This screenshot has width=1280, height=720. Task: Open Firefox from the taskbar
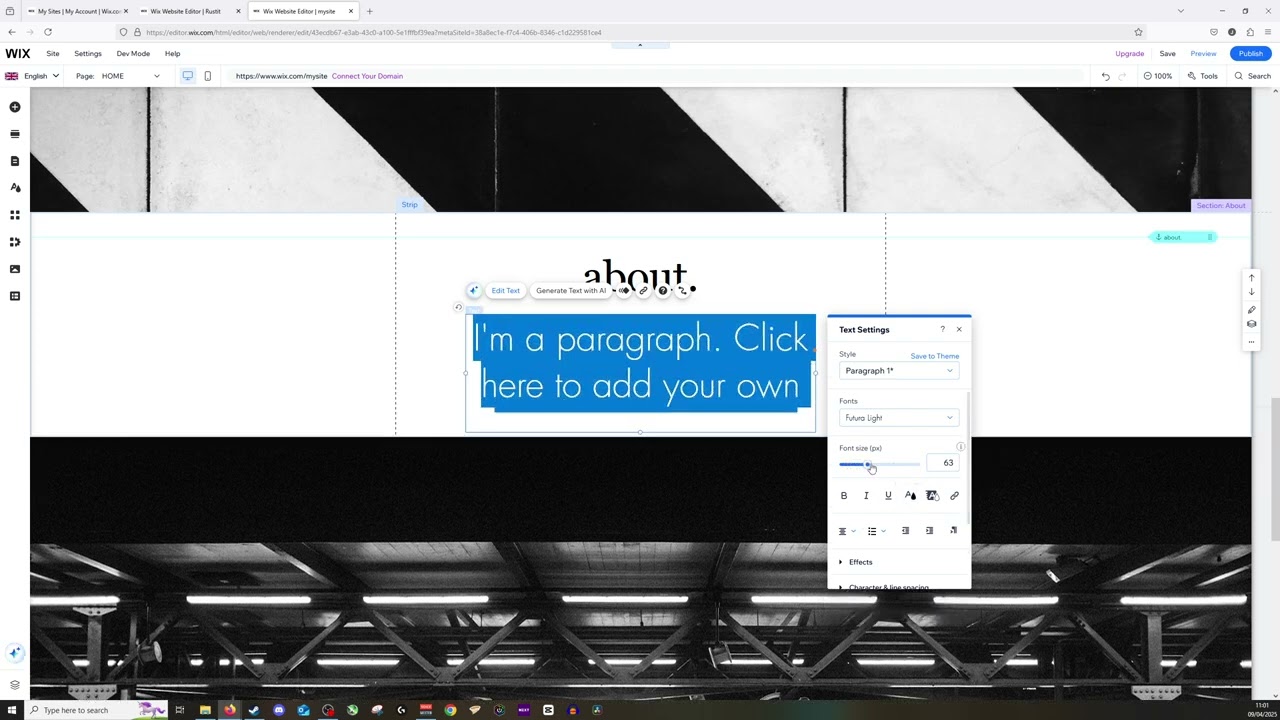click(x=229, y=710)
